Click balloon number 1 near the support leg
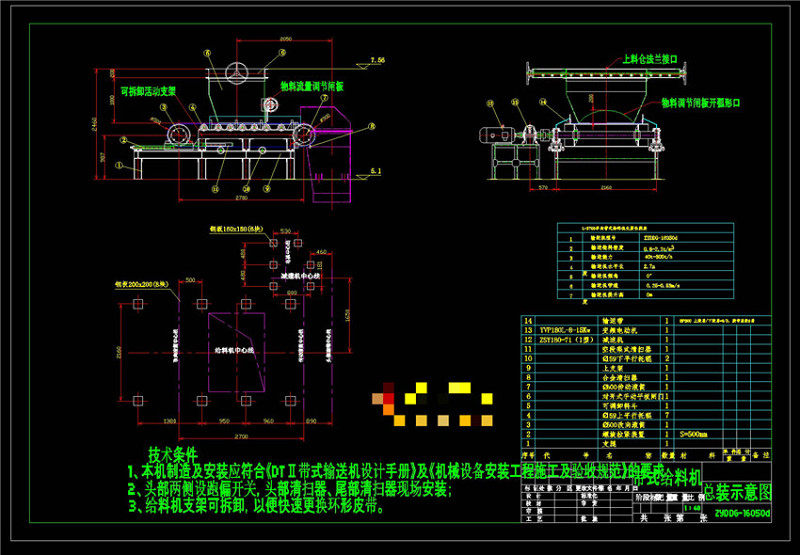 [119, 166]
